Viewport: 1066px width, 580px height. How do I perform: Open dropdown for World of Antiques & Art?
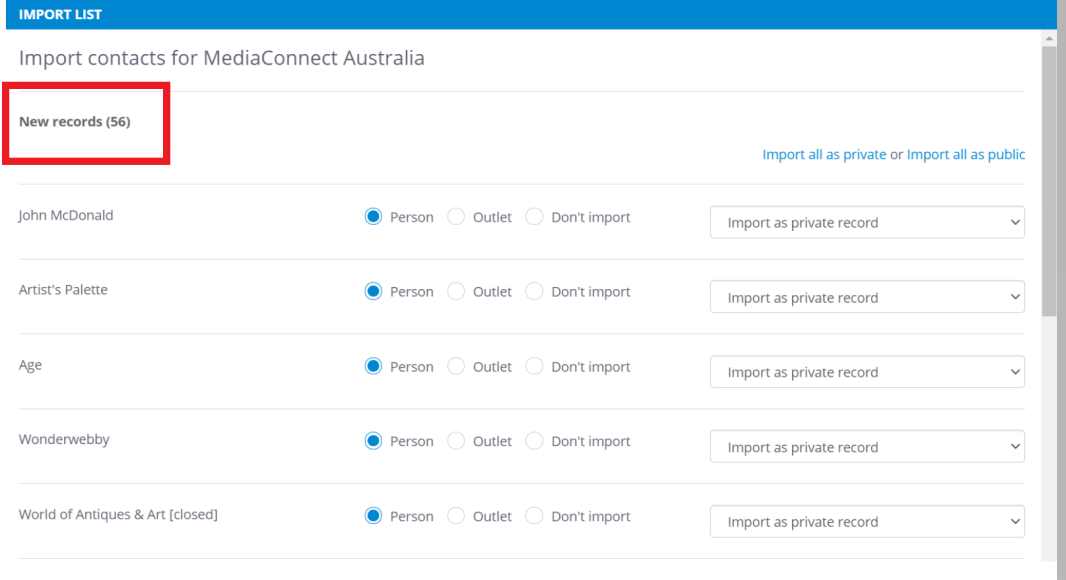pos(866,522)
